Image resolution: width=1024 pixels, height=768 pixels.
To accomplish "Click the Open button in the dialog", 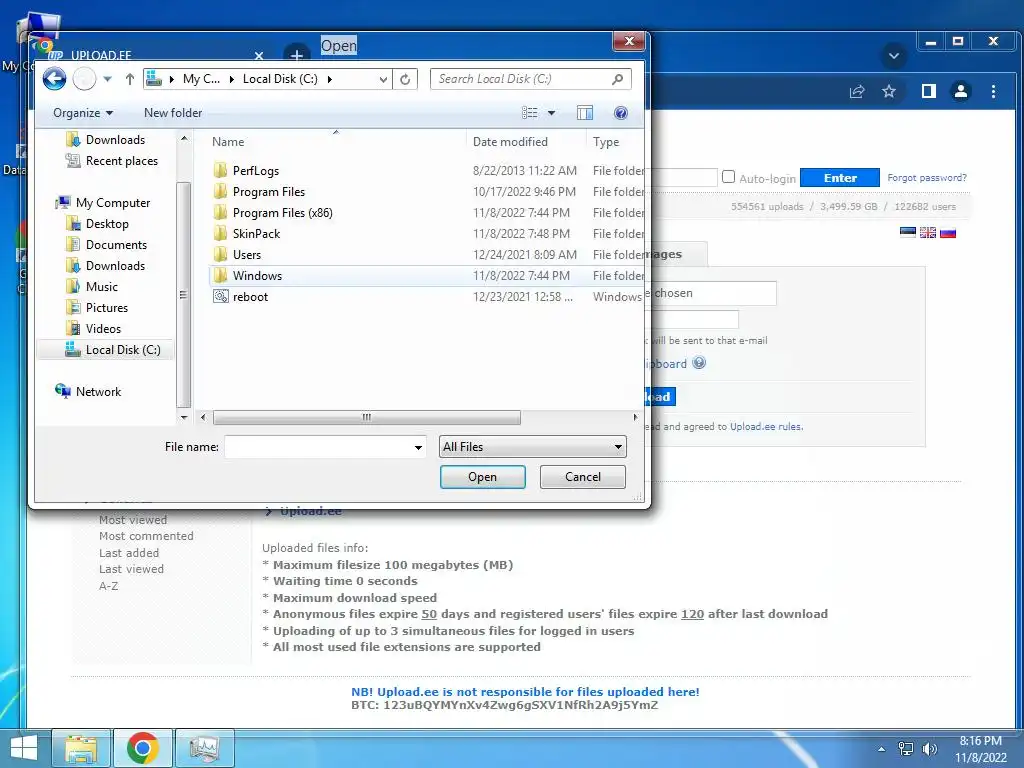I will coord(483,477).
